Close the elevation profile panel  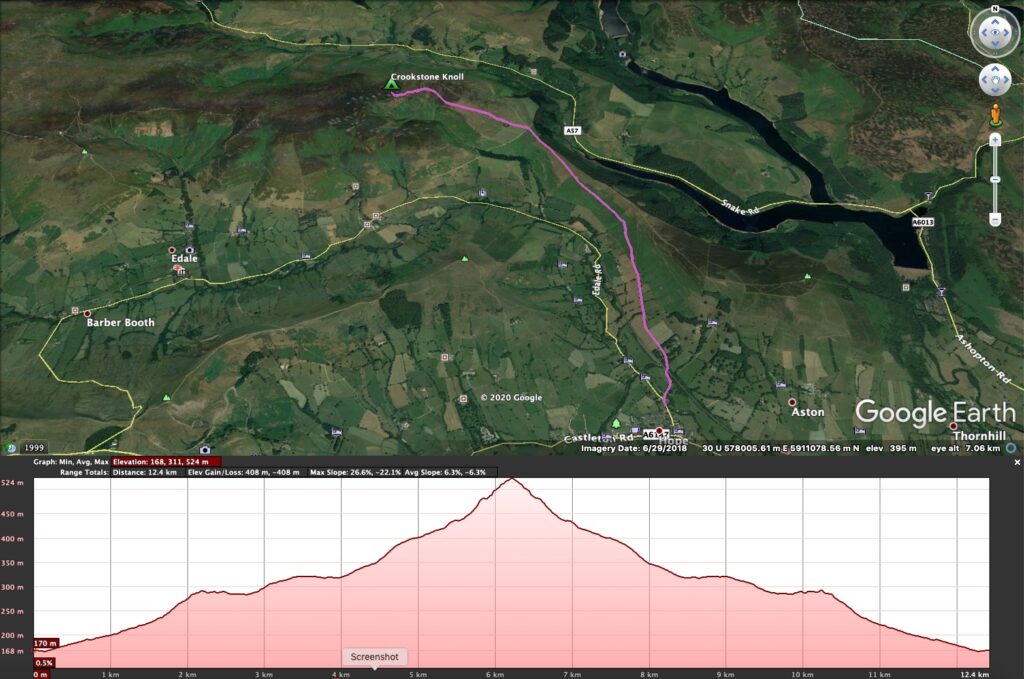[1016, 462]
